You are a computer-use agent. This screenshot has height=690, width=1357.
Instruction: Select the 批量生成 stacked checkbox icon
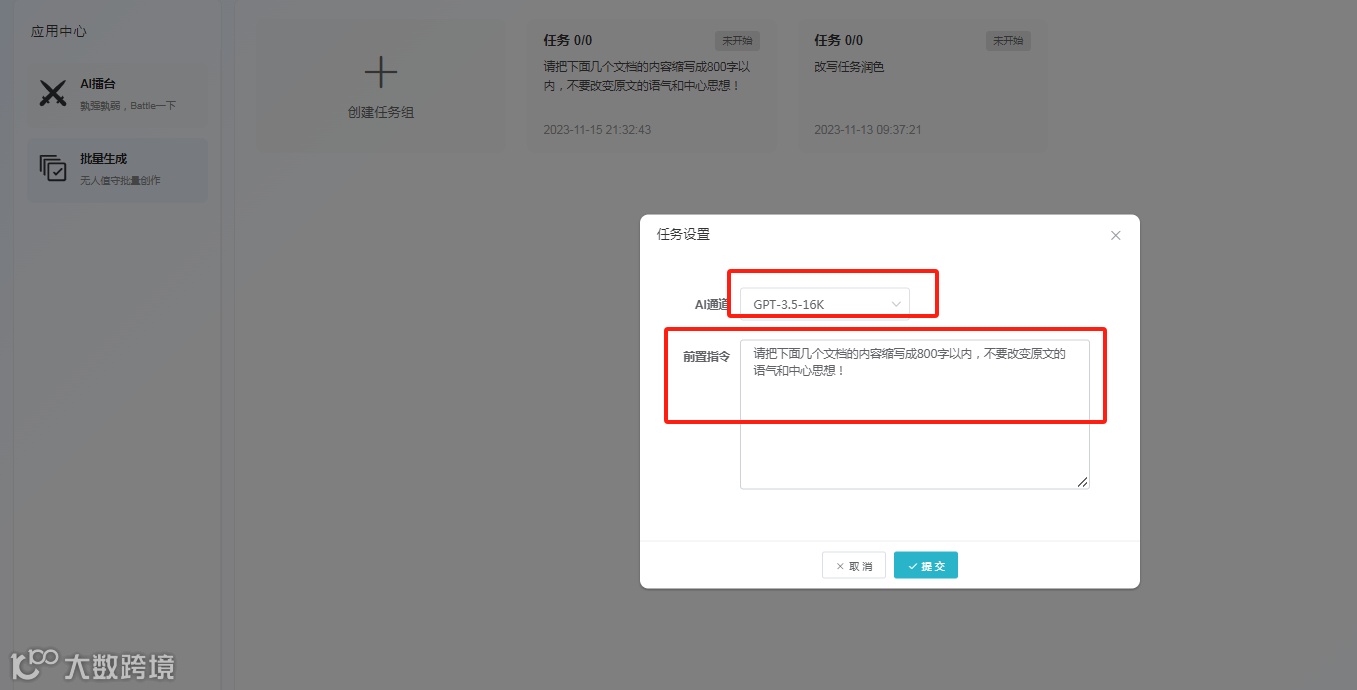click(x=53, y=168)
